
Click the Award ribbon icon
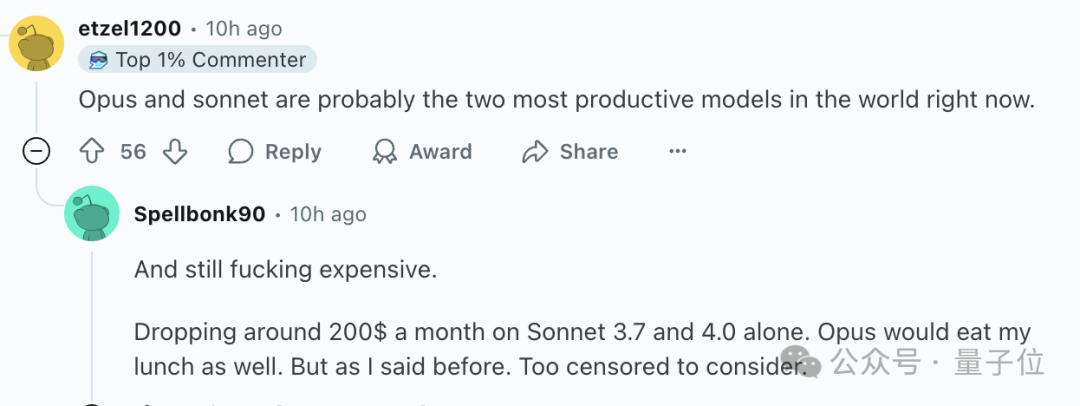(x=384, y=151)
